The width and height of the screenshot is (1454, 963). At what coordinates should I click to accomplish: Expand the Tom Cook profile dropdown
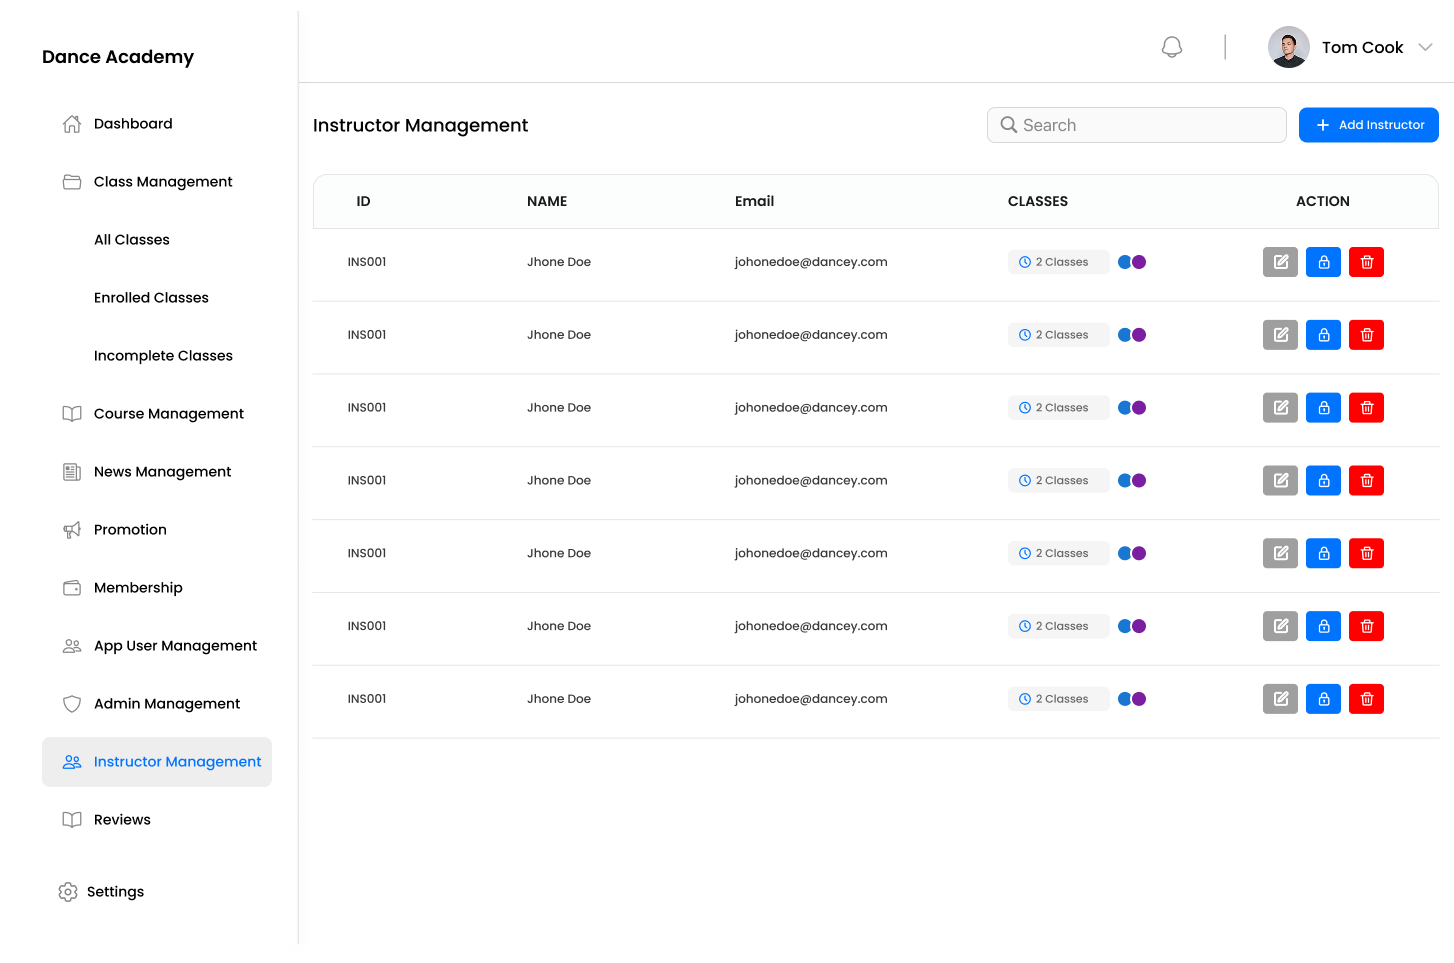(x=1428, y=47)
